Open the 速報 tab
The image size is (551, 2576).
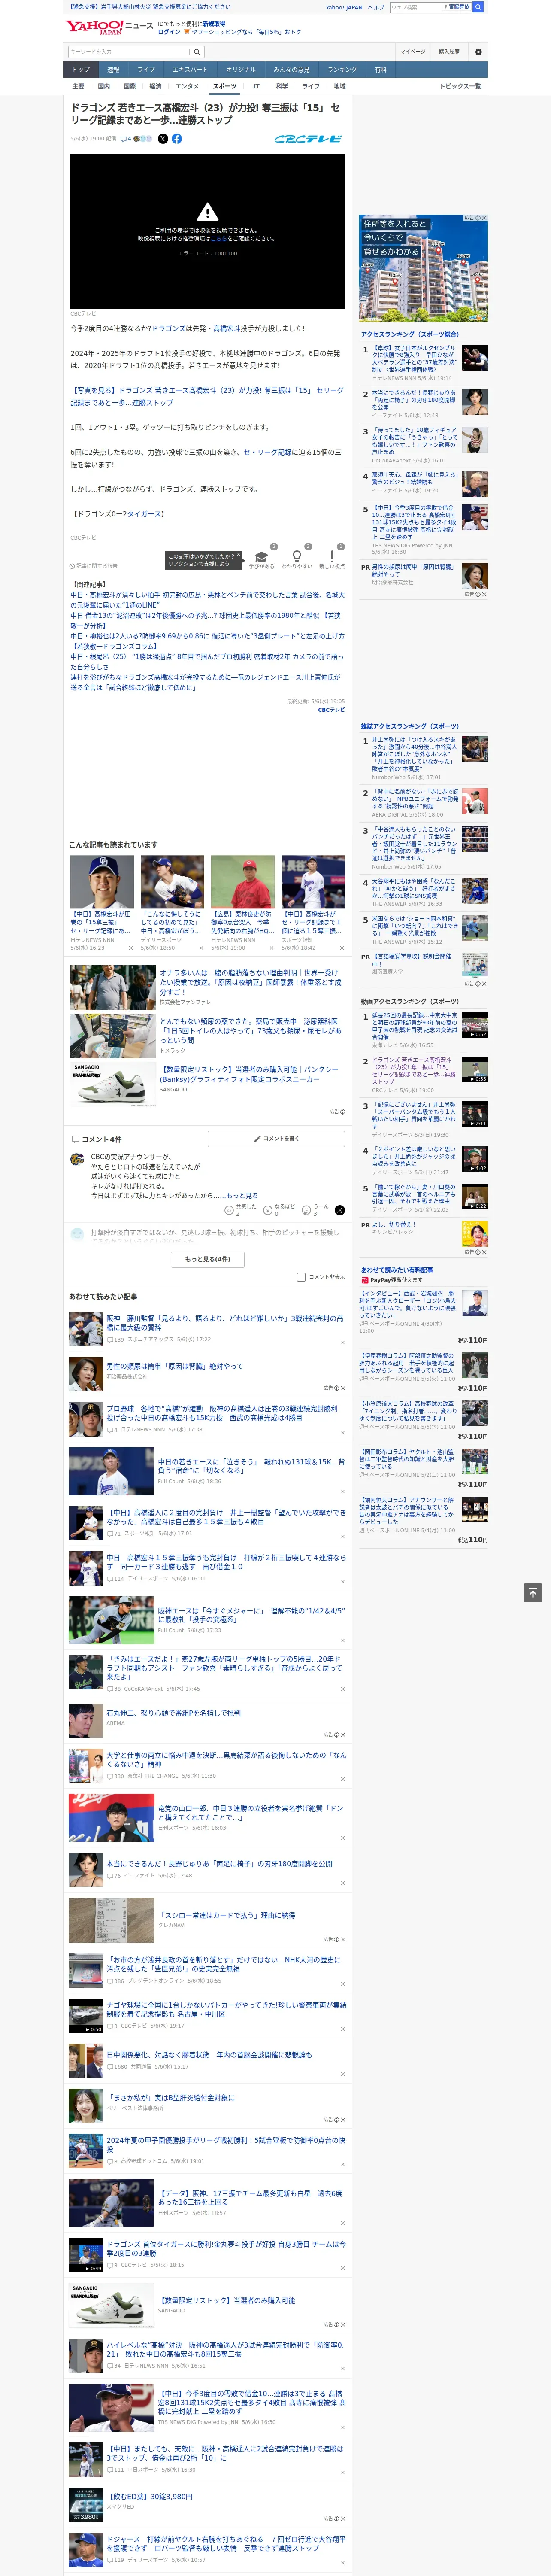click(113, 70)
